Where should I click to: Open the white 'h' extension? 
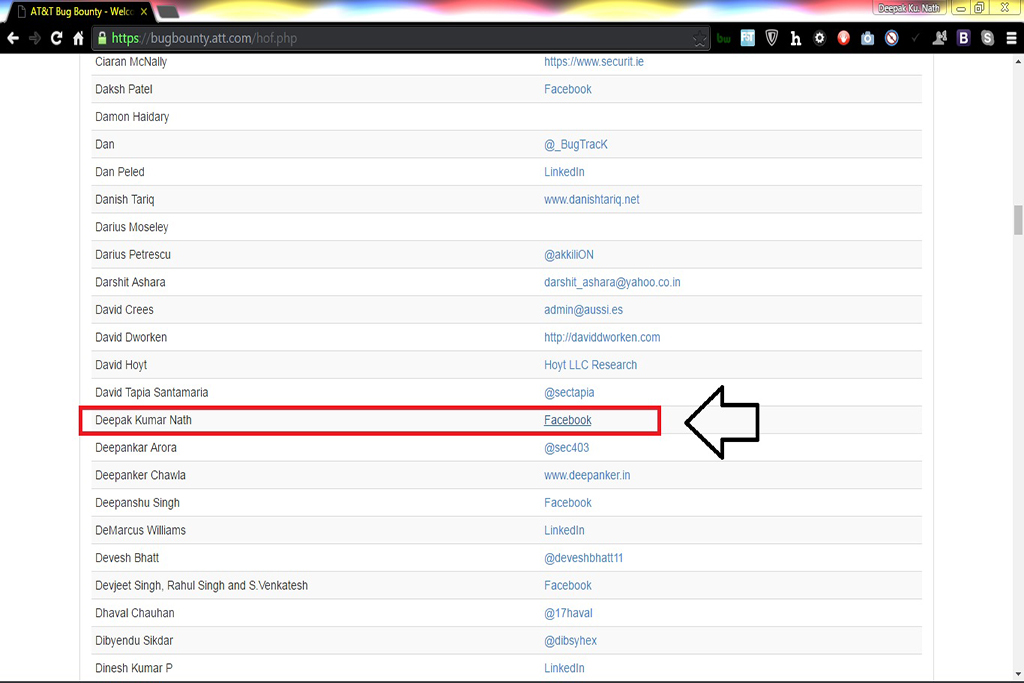[795, 39]
